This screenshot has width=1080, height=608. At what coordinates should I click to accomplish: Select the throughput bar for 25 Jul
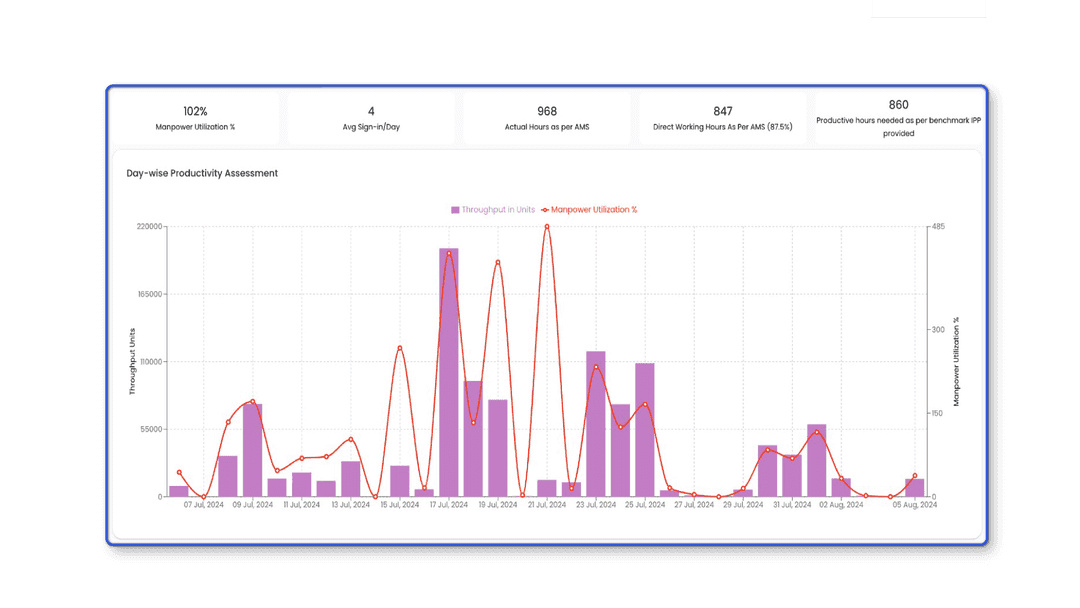[x=645, y=430]
